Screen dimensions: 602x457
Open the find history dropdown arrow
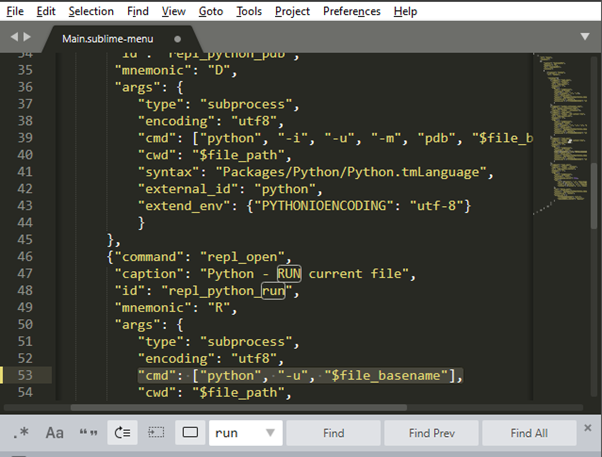tap(270, 433)
